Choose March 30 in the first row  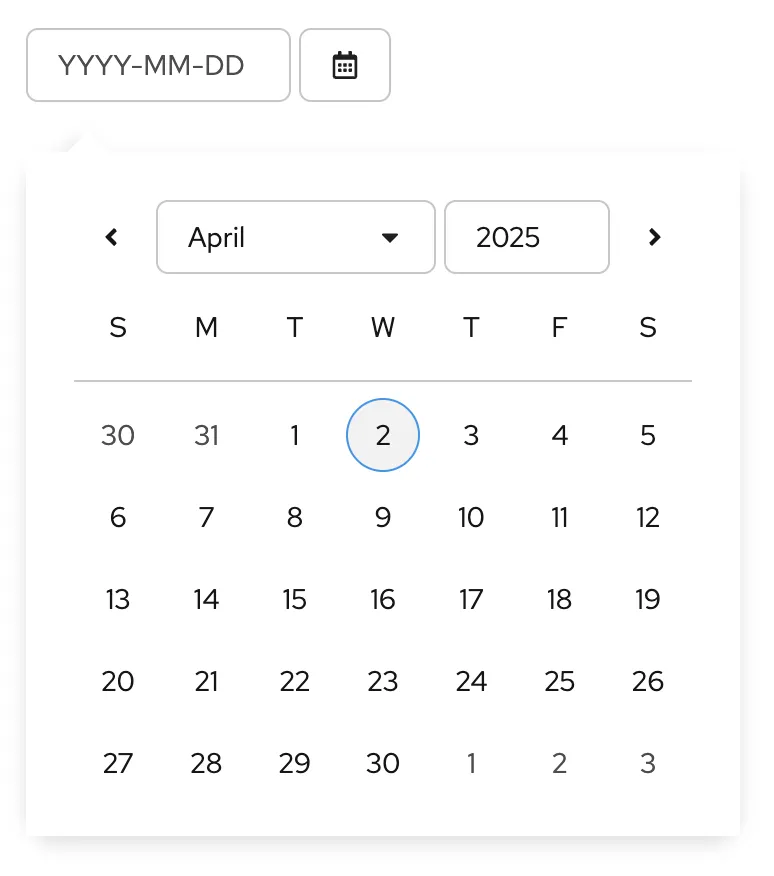pyautogui.click(x=118, y=436)
